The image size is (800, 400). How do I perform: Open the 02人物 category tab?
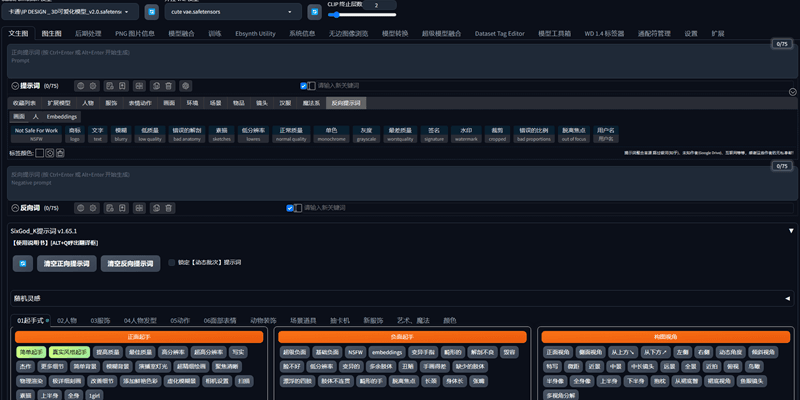pos(67,321)
